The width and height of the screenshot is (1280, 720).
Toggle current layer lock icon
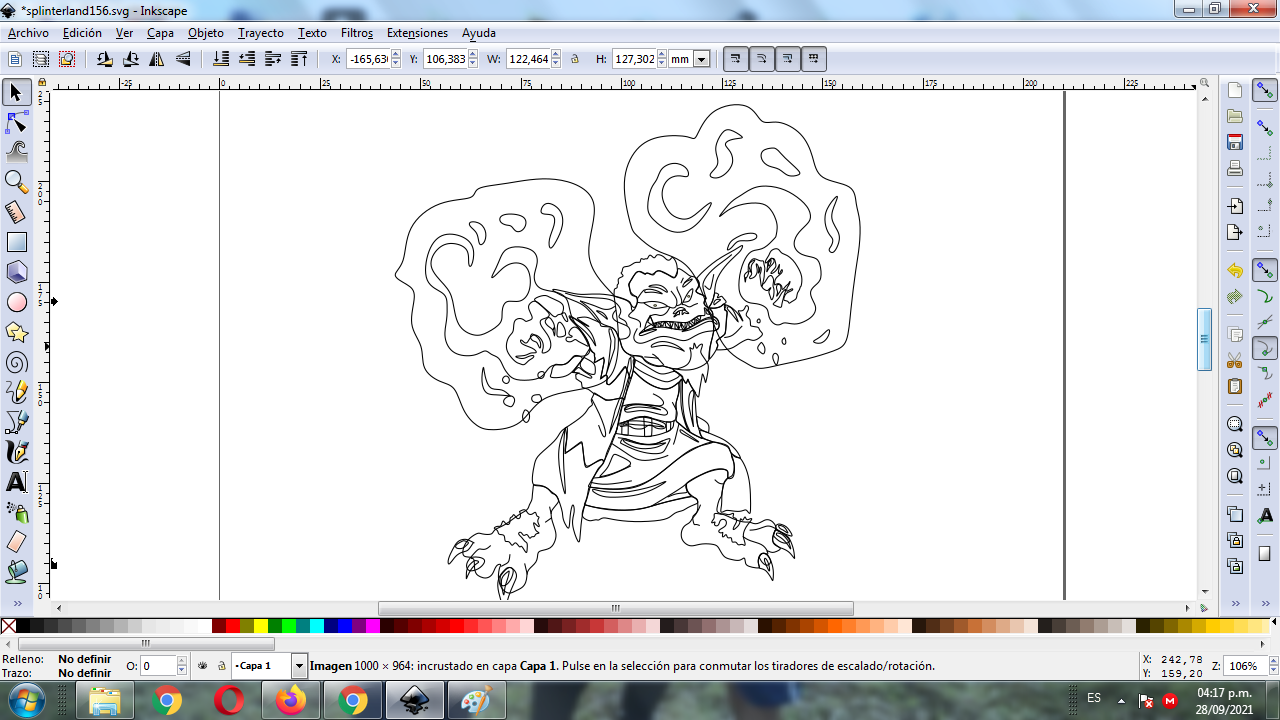pos(221,665)
